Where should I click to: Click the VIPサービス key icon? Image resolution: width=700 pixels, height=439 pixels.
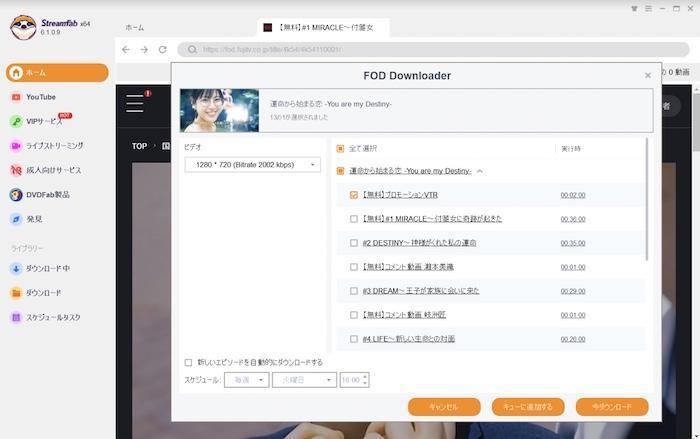(x=16, y=121)
